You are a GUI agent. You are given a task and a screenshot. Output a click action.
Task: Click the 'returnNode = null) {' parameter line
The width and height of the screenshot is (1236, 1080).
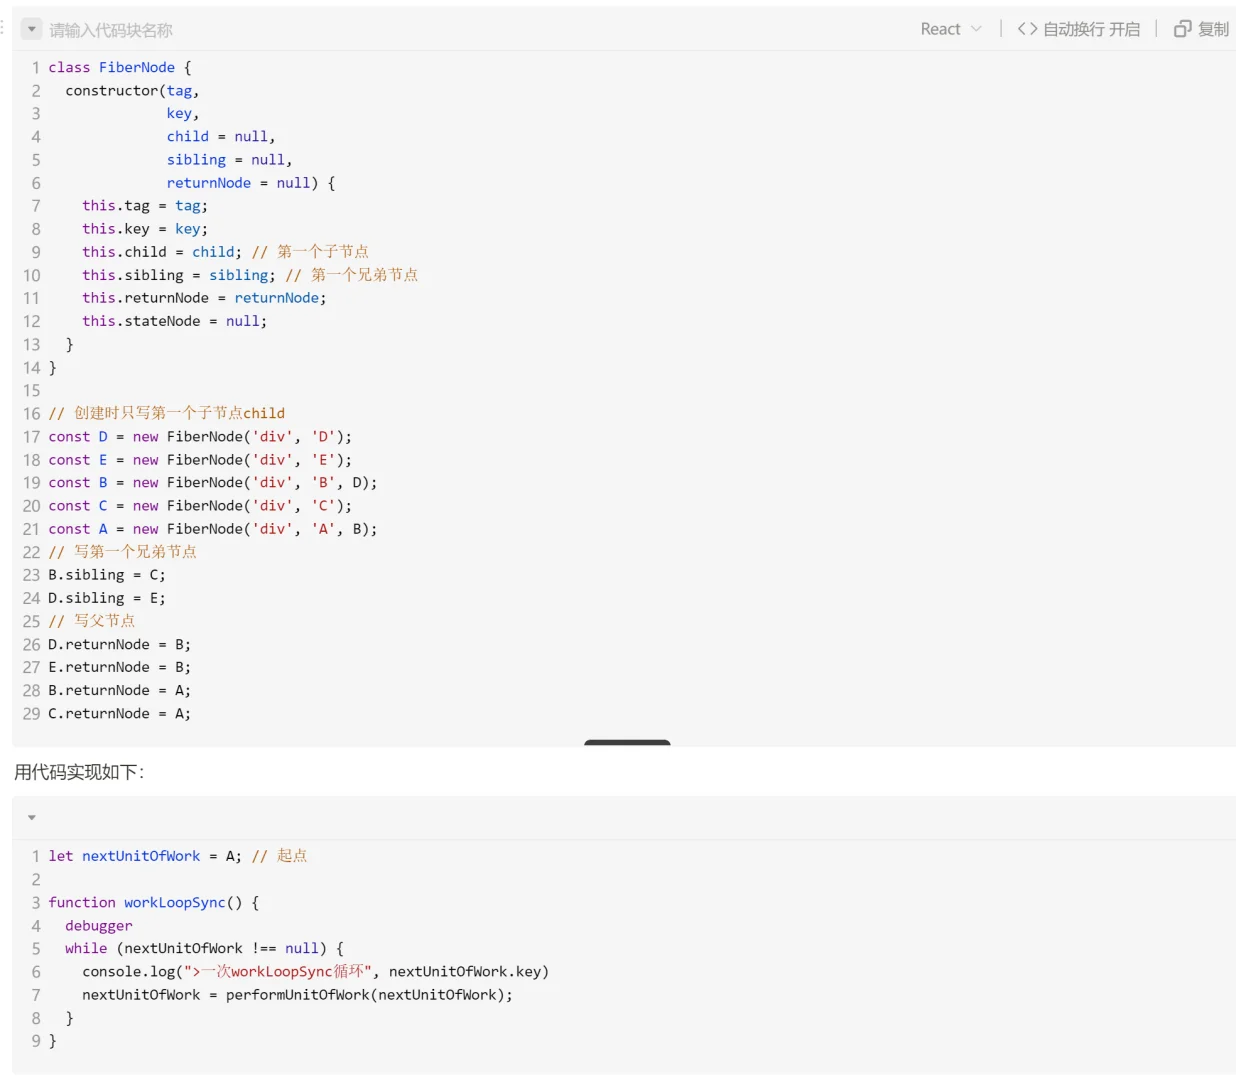[251, 183]
